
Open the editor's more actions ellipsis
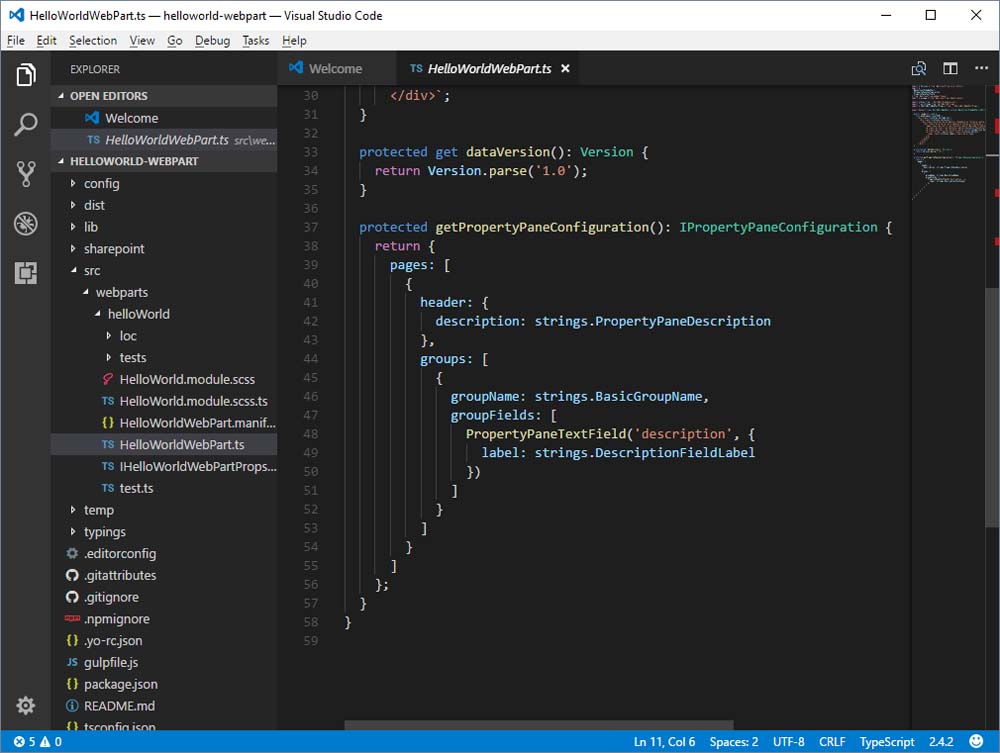[x=980, y=69]
